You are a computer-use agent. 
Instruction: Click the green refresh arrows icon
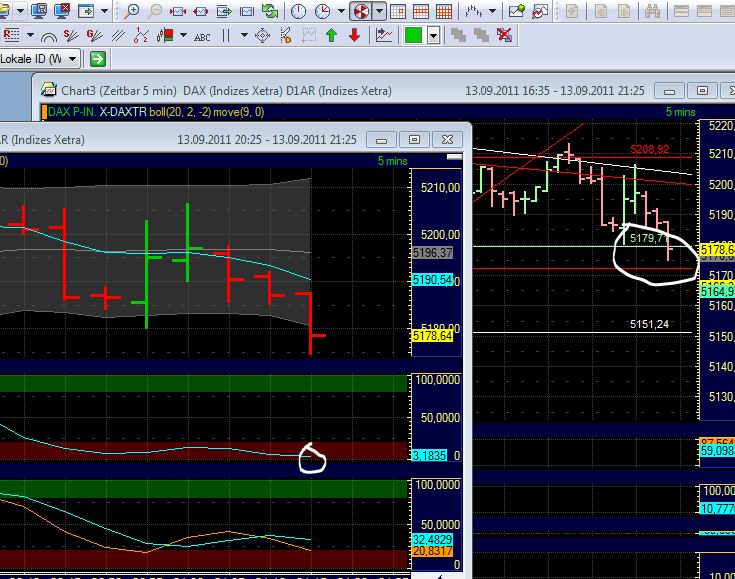click(270, 11)
